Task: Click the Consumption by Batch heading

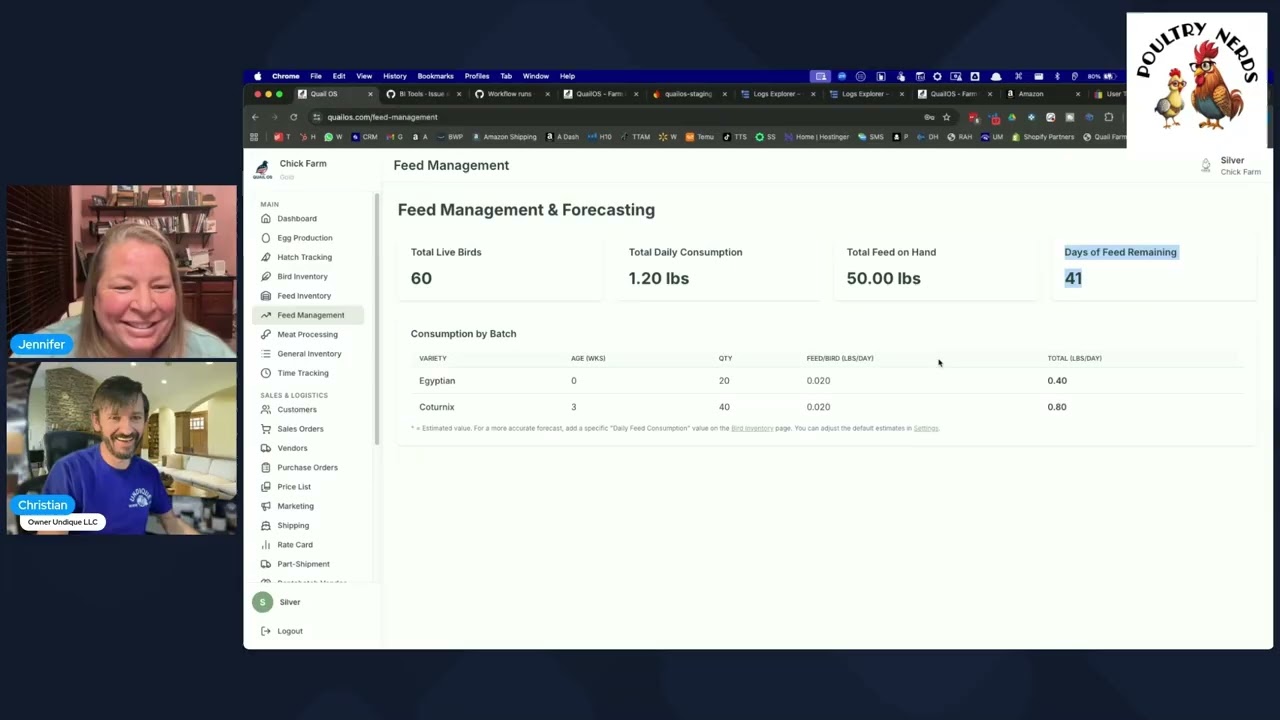Action: pos(463,334)
